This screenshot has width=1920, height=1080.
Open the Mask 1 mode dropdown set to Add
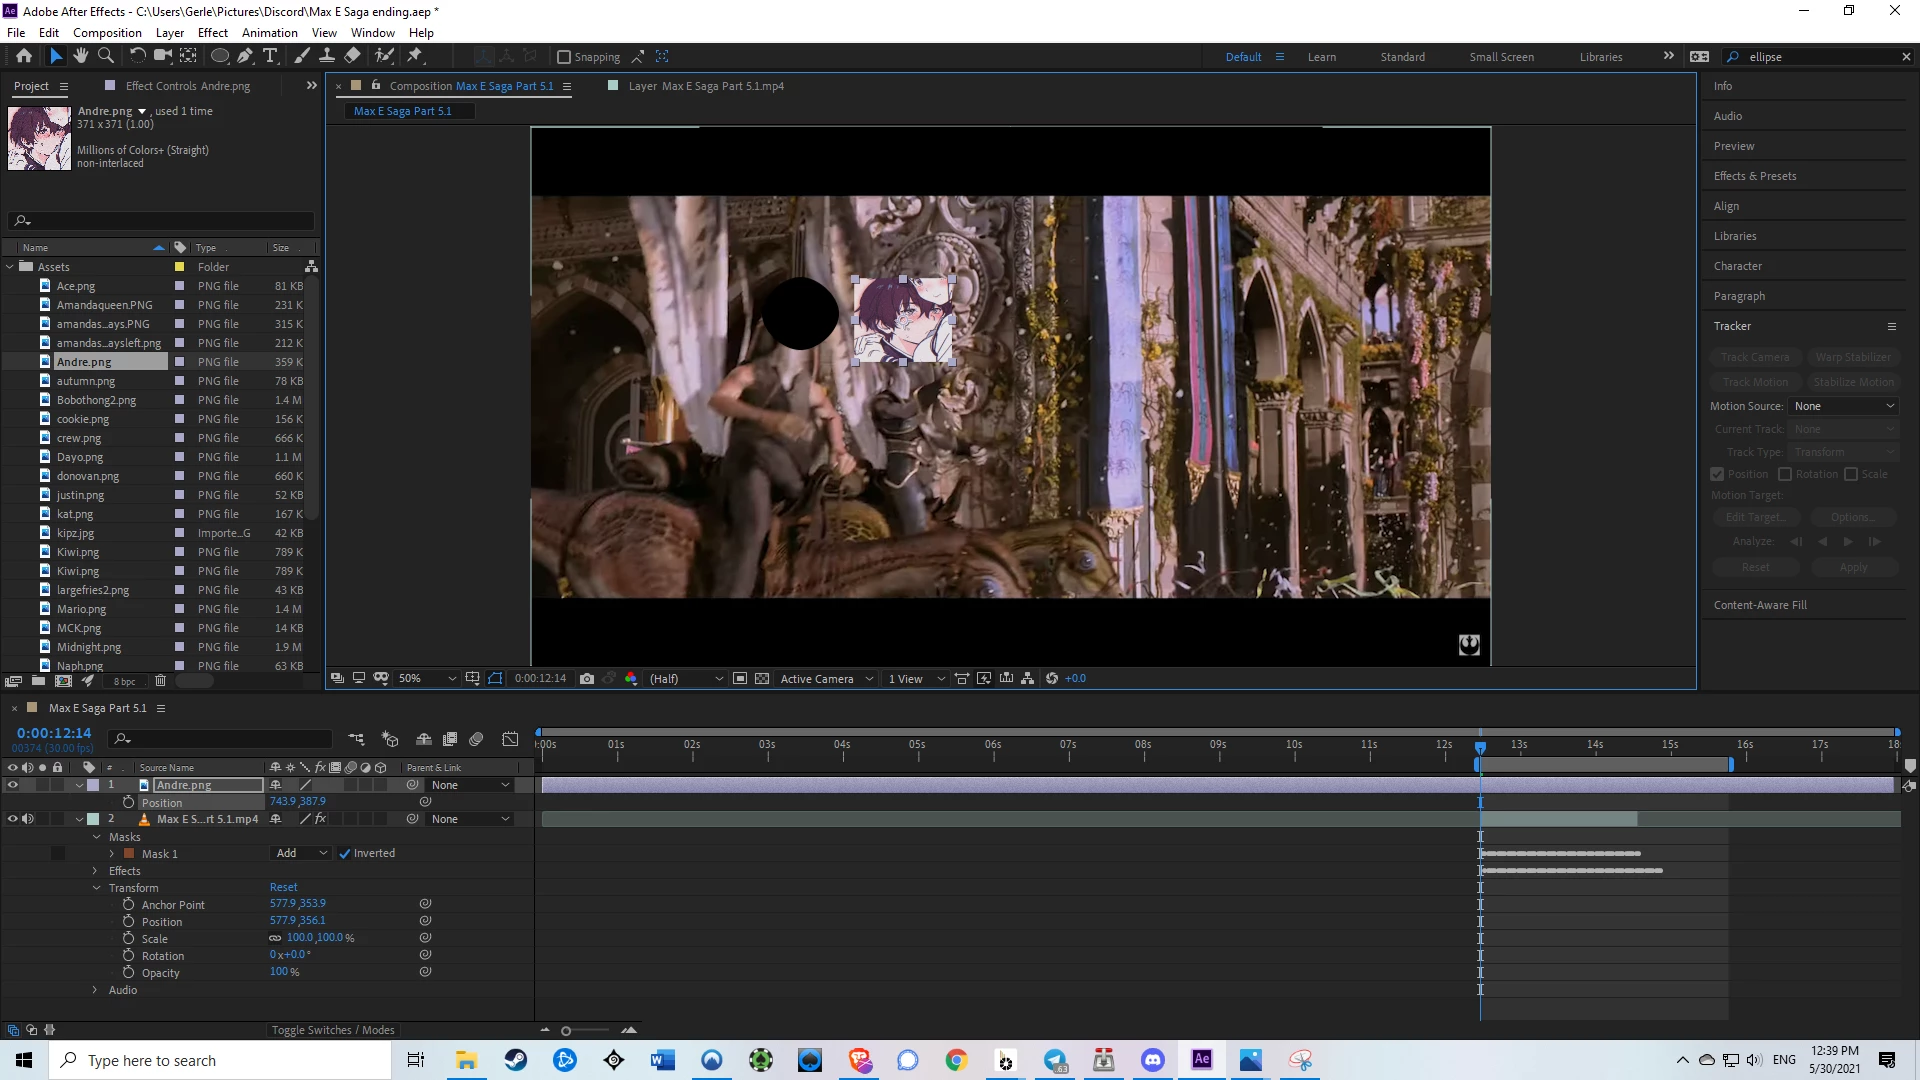click(301, 853)
